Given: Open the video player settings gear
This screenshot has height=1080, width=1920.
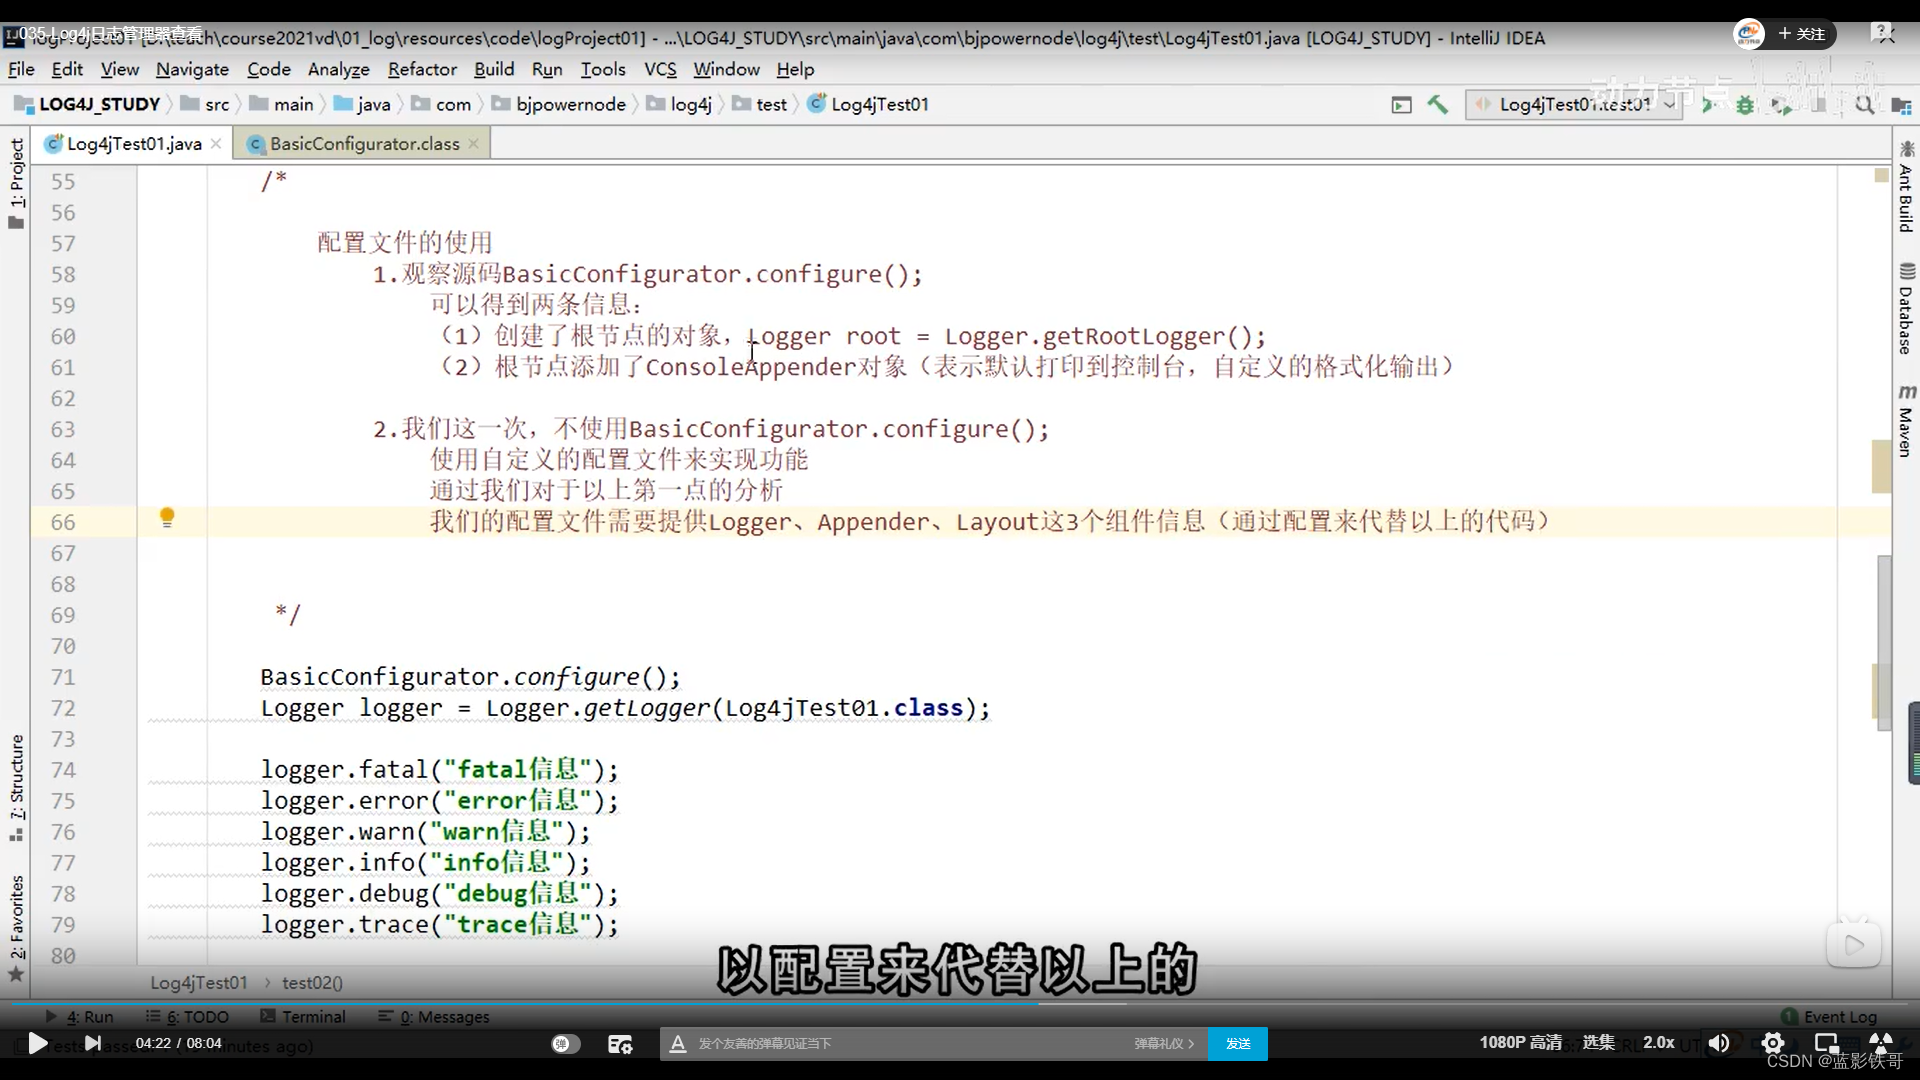Looking at the screenshot, I should pyautogui.click(x=1773, y=1043).
